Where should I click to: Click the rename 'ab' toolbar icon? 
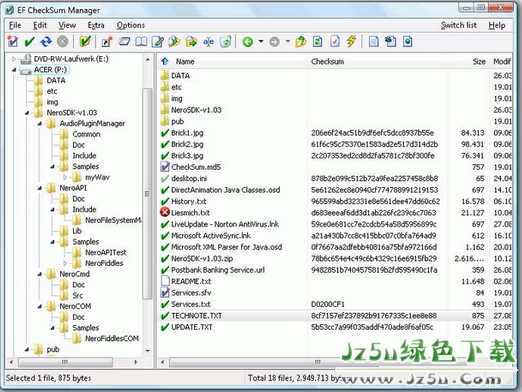point(208,42)
